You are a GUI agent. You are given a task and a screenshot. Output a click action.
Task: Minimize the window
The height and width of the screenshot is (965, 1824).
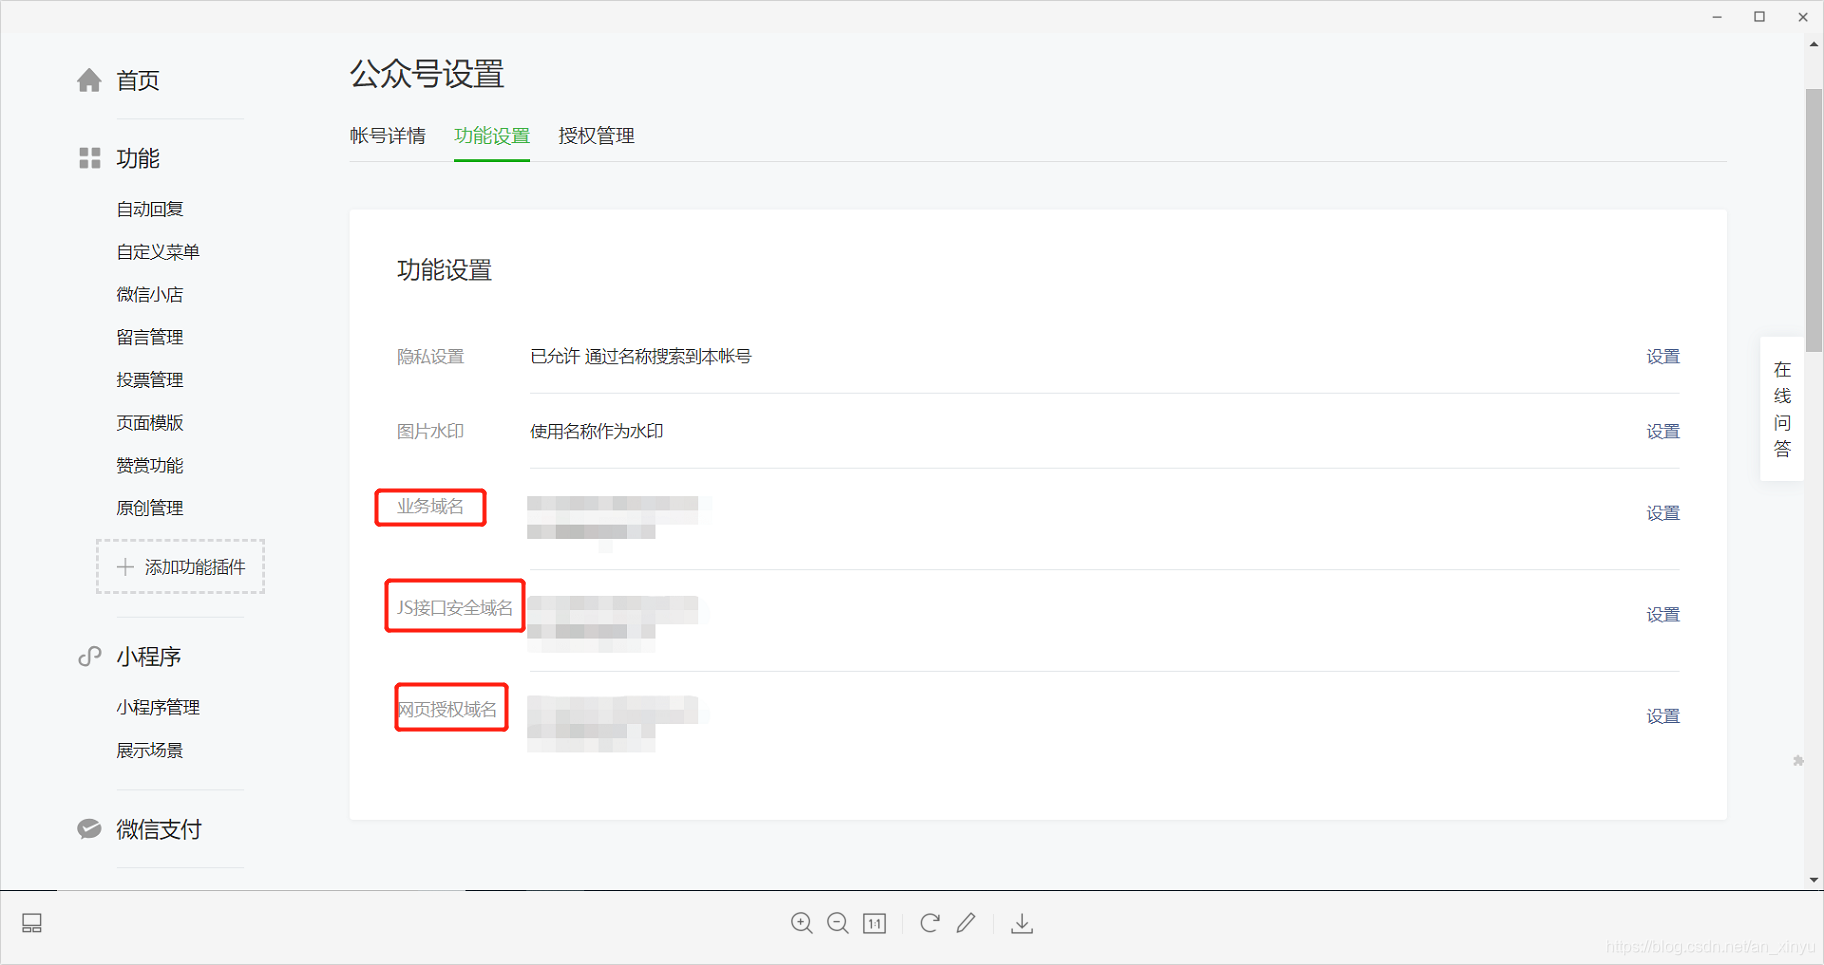1717,17
